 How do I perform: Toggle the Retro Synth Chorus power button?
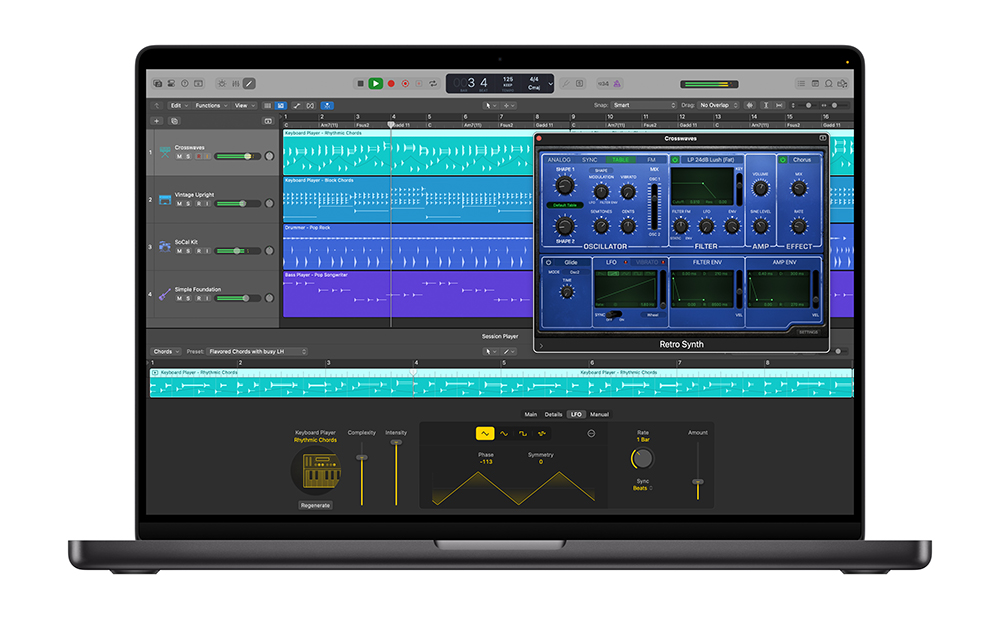785,160
